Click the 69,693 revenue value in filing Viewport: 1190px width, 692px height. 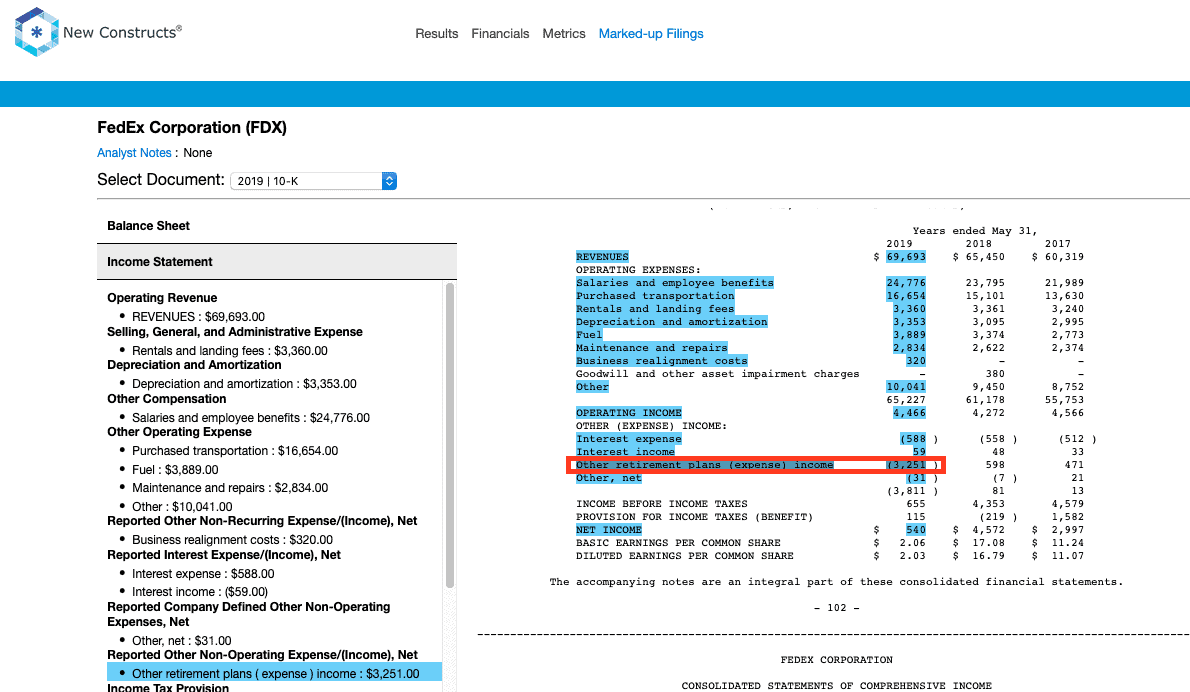[905, 256]
